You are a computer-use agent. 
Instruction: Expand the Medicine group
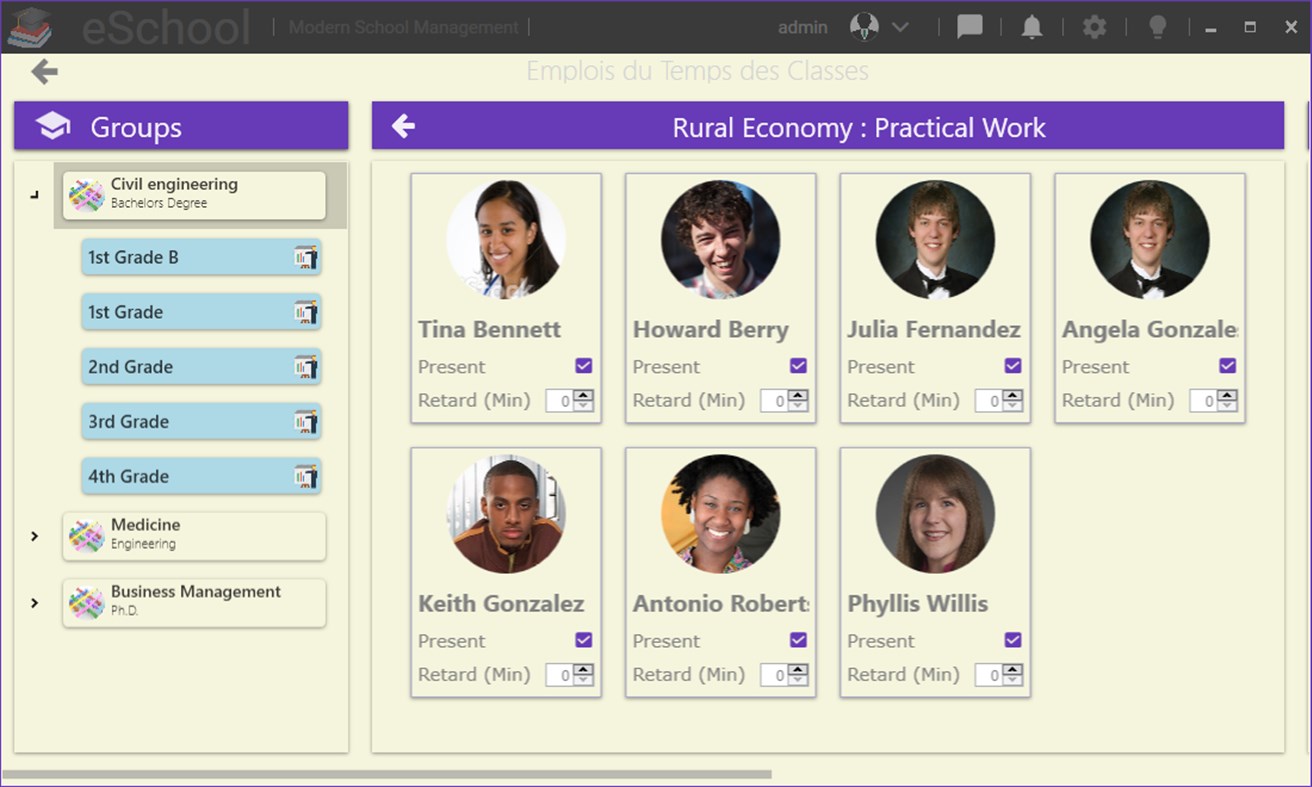(x=33, y=536)
